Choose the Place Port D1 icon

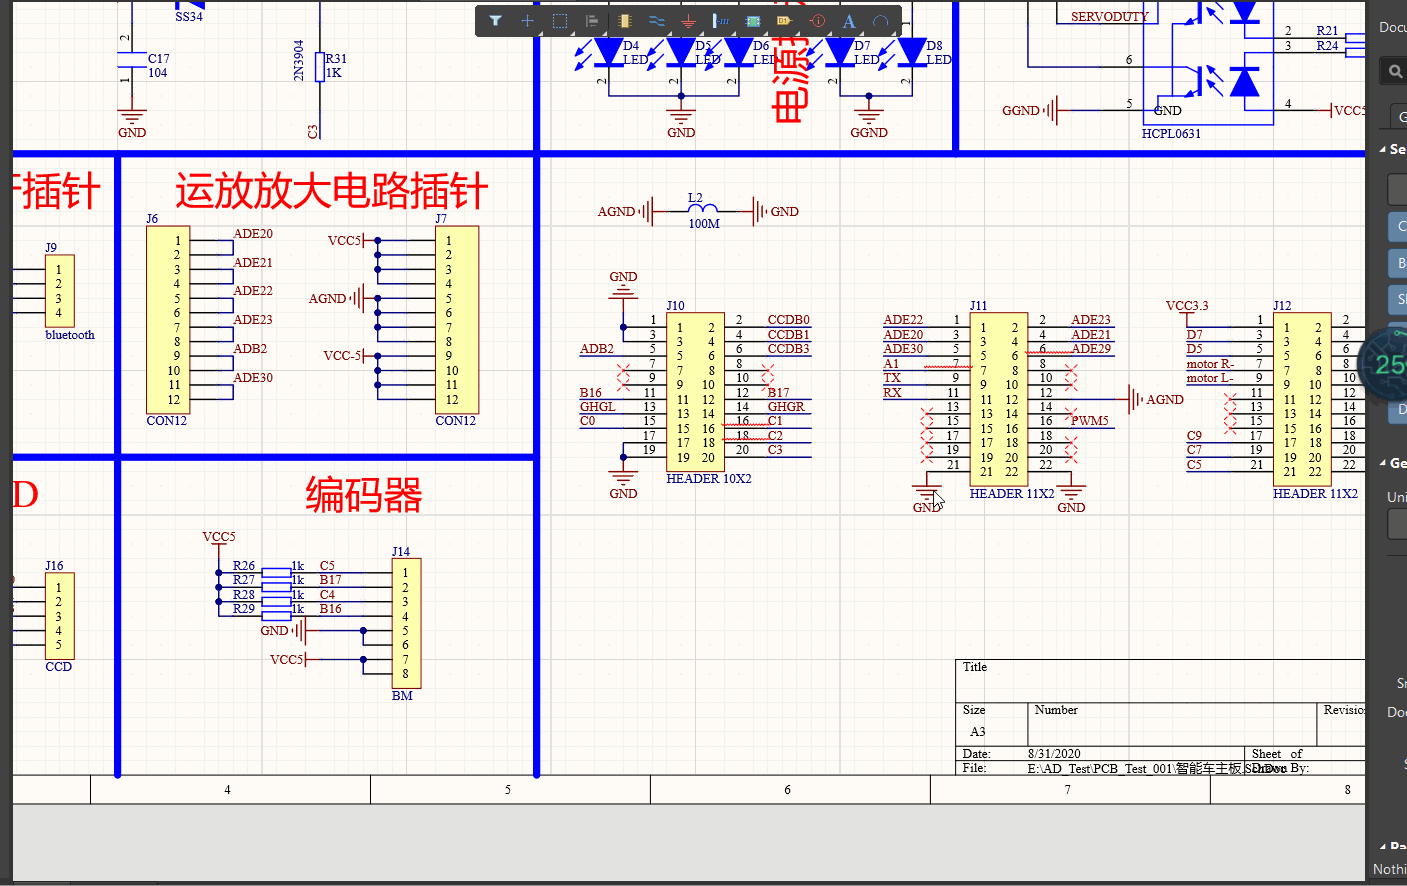click(x=784, y=21)
